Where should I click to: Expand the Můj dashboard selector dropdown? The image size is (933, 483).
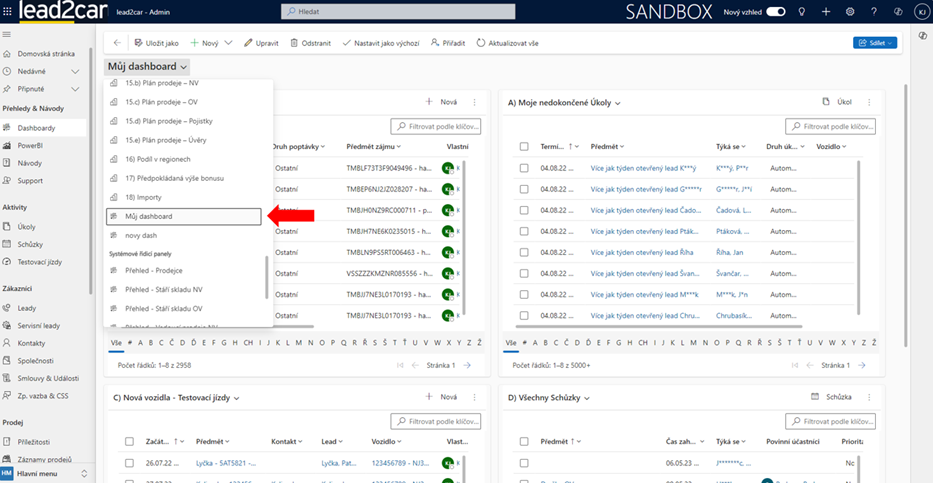point(146,67)
